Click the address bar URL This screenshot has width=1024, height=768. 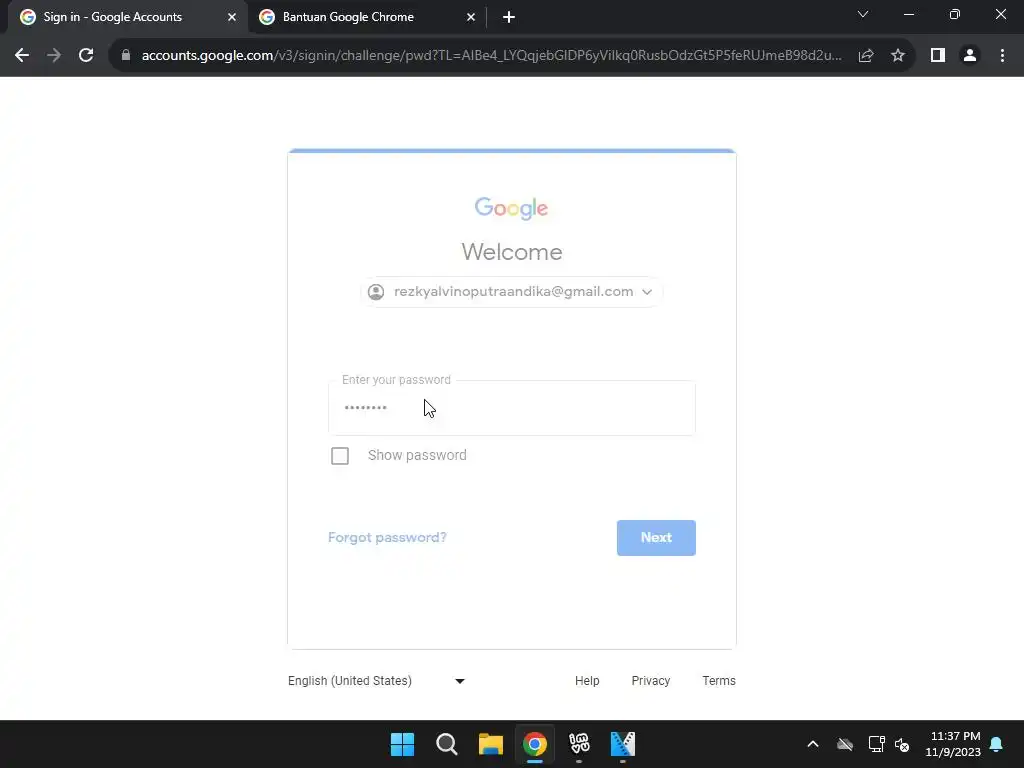(491, 56)
